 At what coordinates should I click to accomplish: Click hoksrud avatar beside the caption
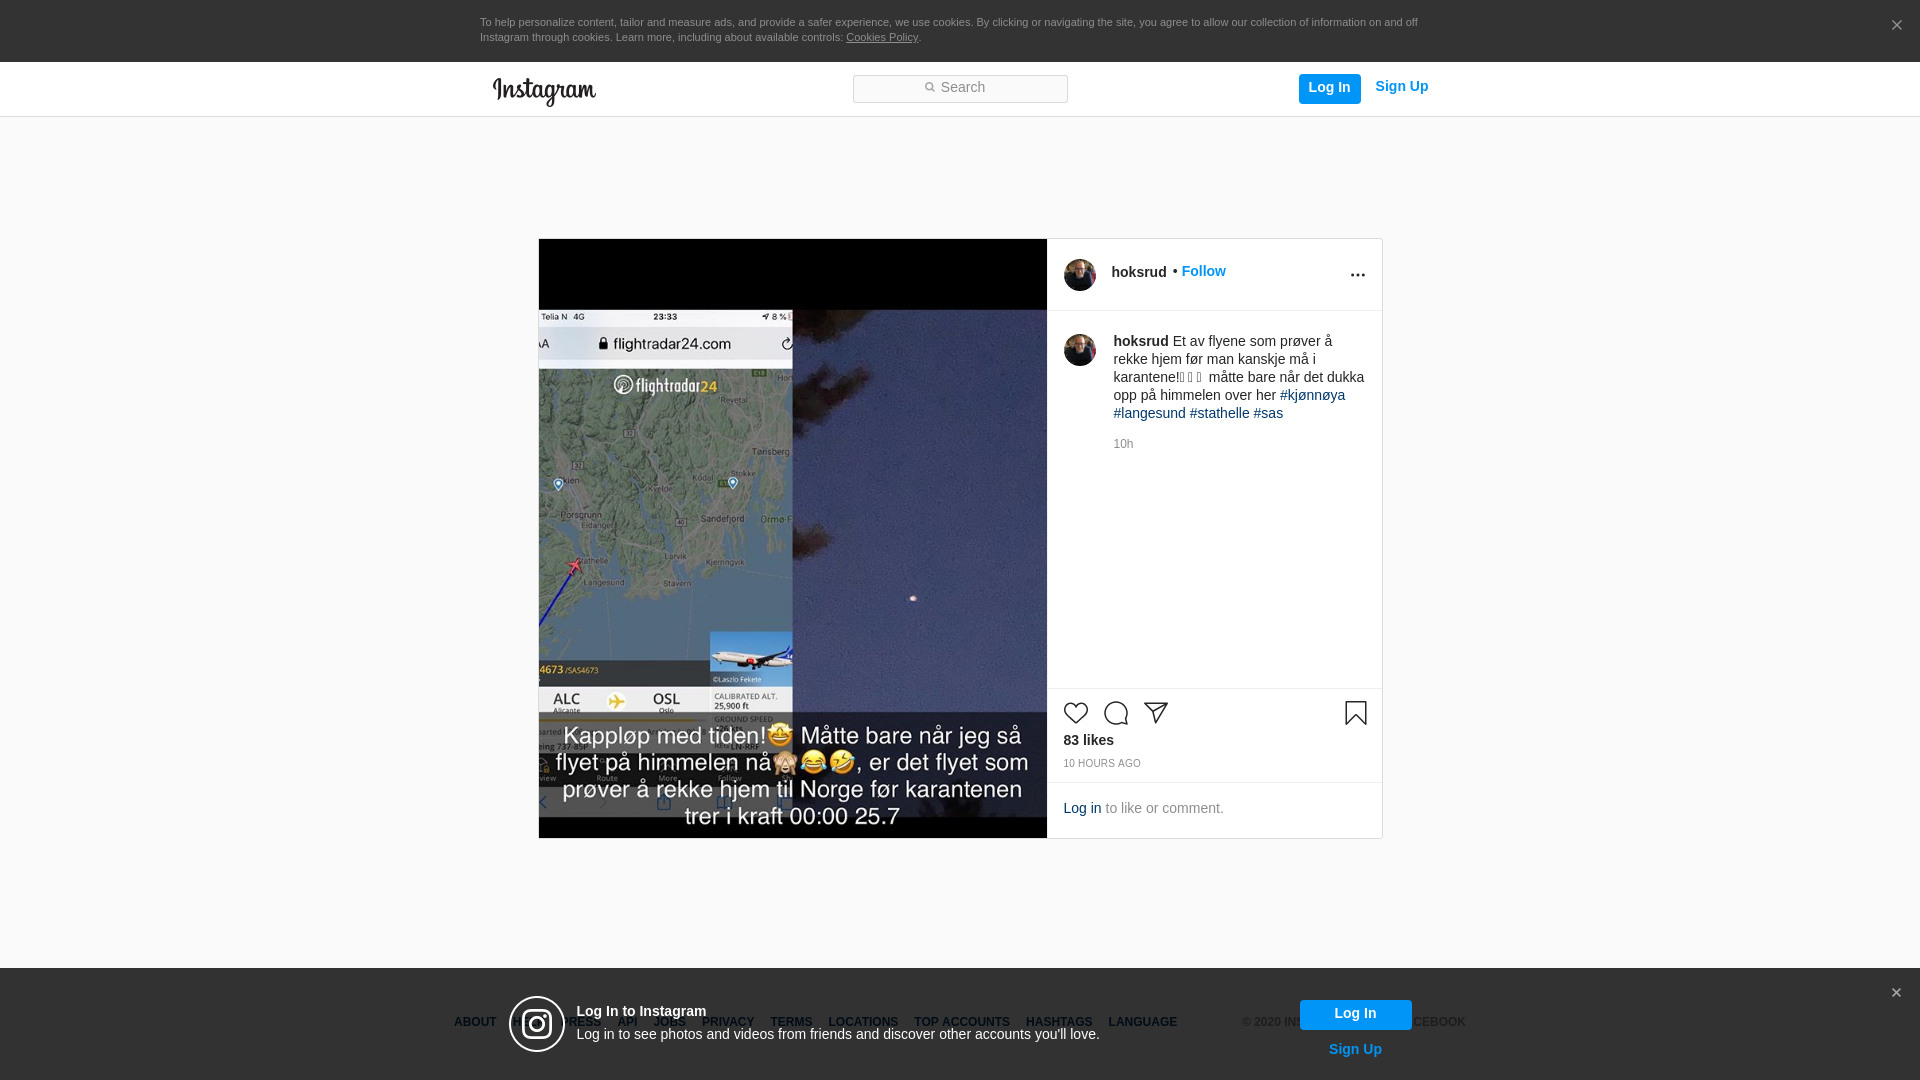1080,350
